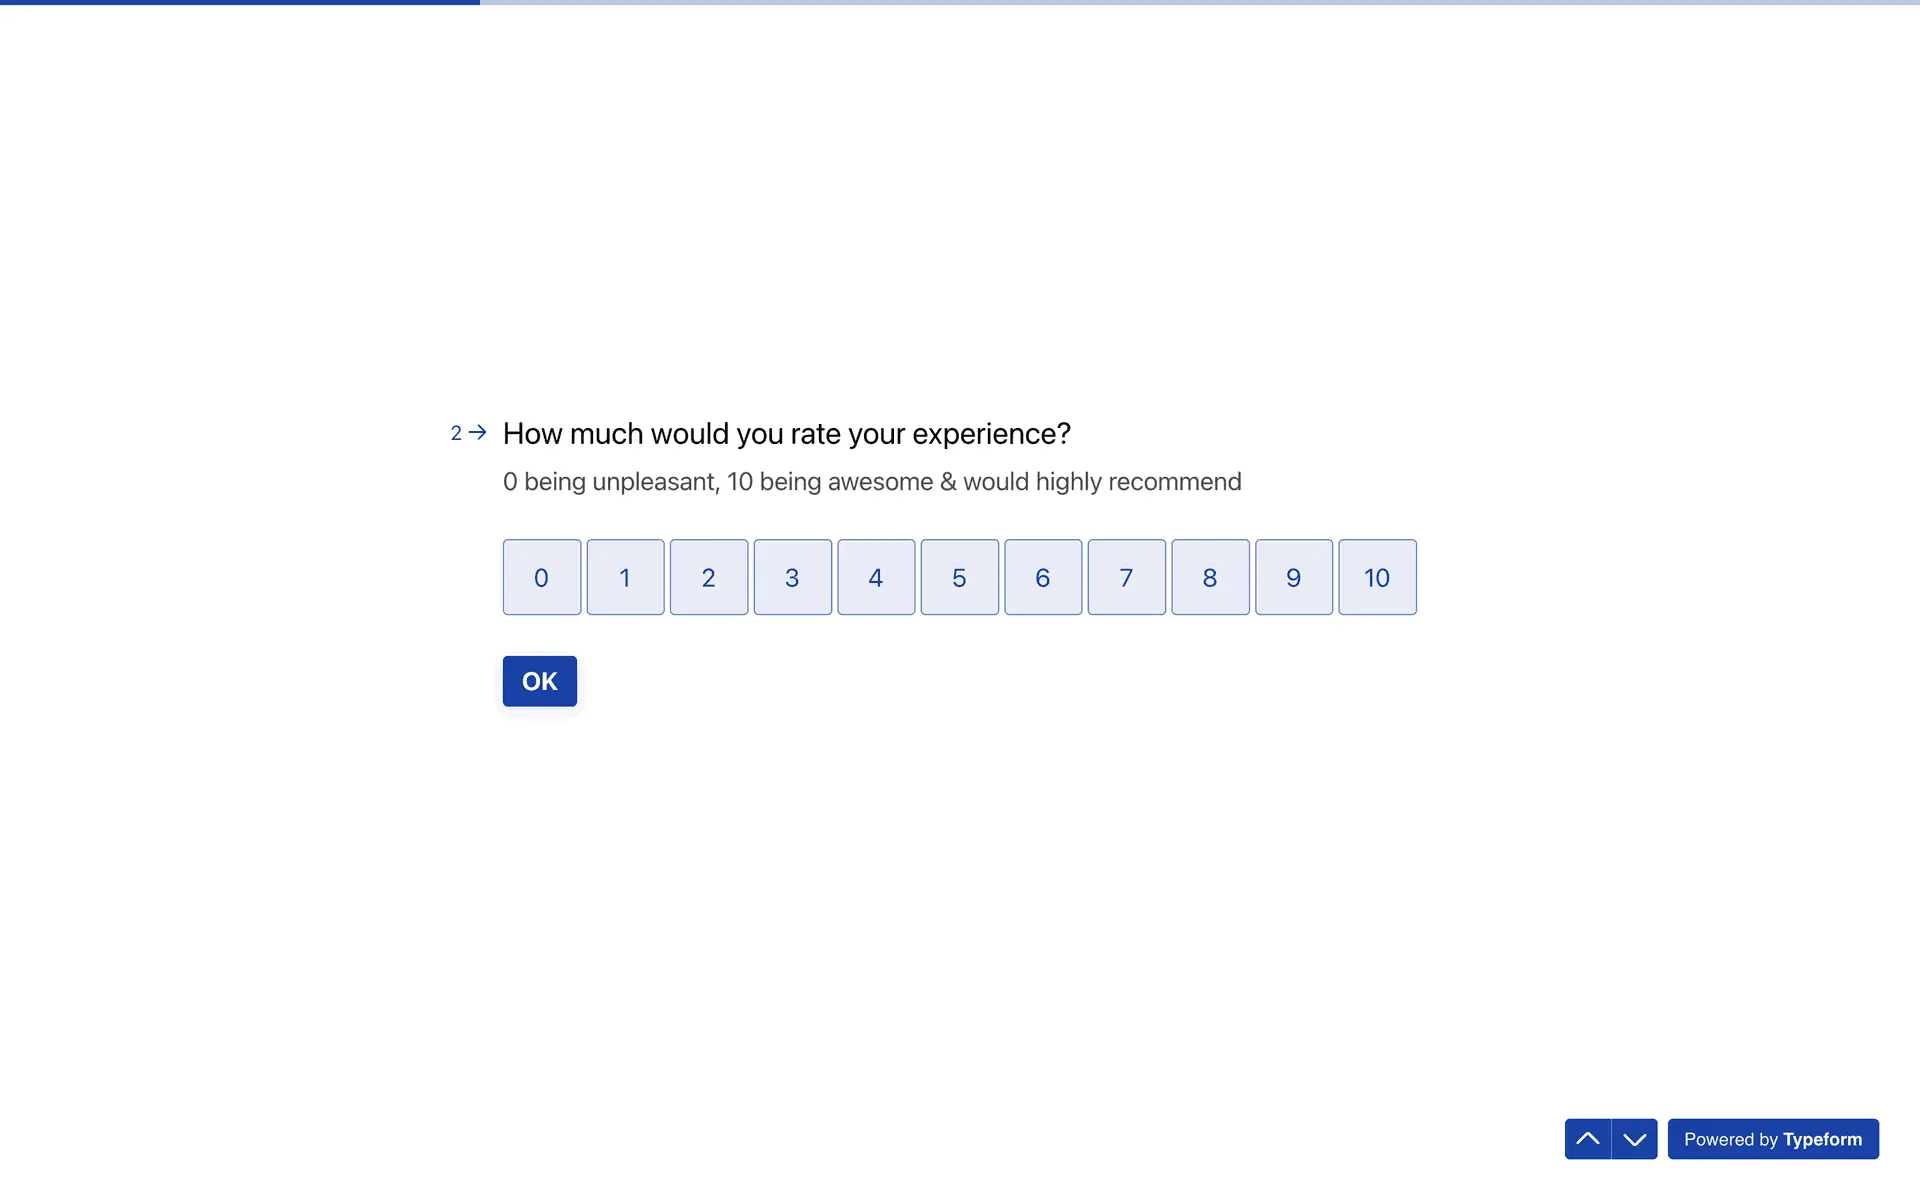Rate the experience as 7
The image size is (1920, 1200).
coord(1126,577)
